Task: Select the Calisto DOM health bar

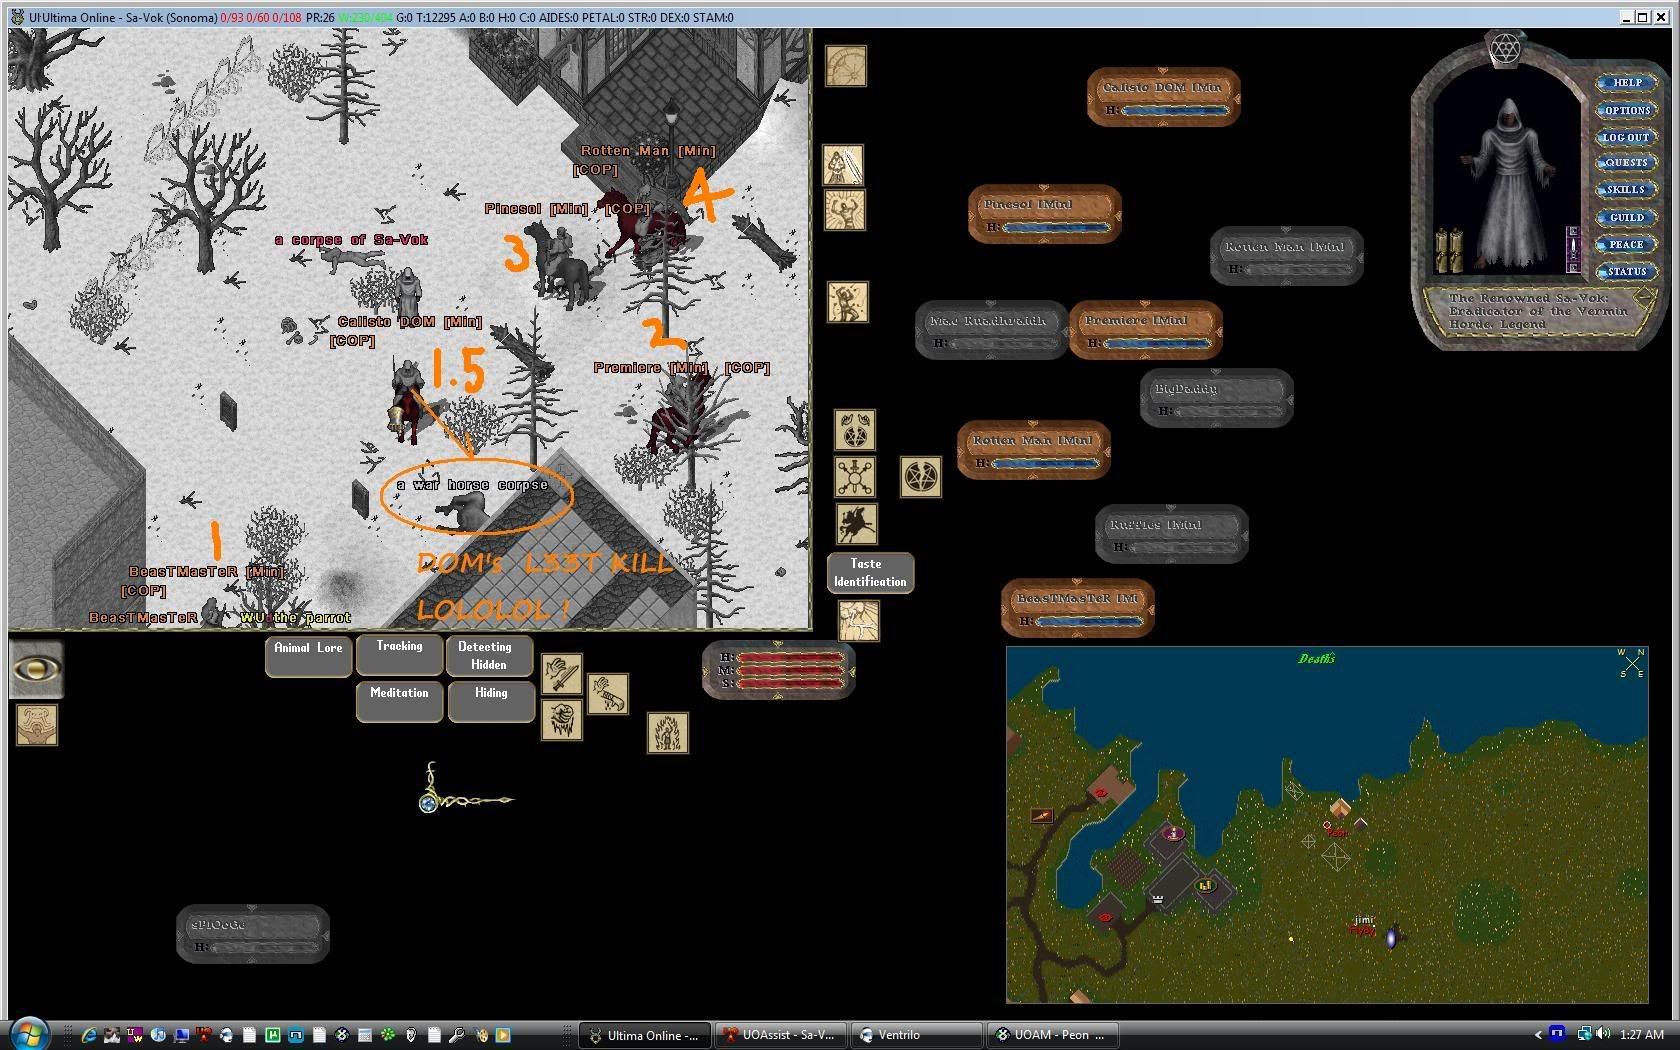Action: point(1164,97)
